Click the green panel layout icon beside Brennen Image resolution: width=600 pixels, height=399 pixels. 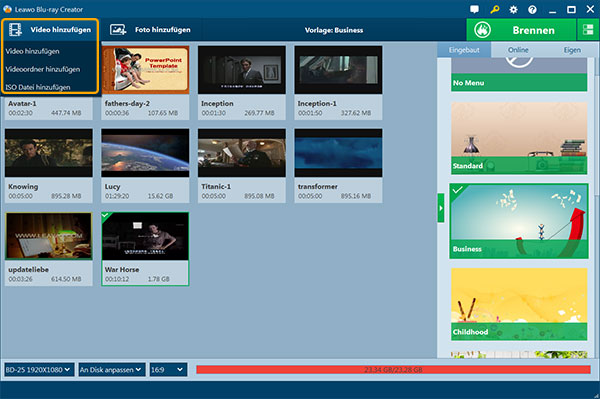(x=588, y=30)
